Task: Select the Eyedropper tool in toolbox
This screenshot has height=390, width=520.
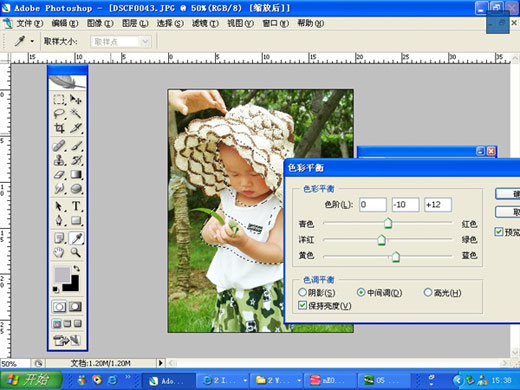Action: tap(76, 238)
